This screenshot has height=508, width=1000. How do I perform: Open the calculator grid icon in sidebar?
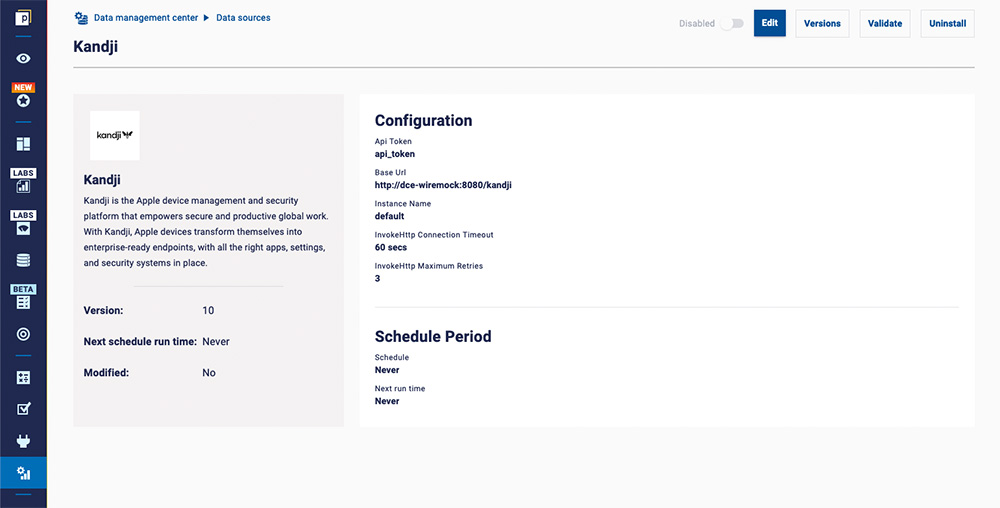pyautogui.click(x=23, y=378)
